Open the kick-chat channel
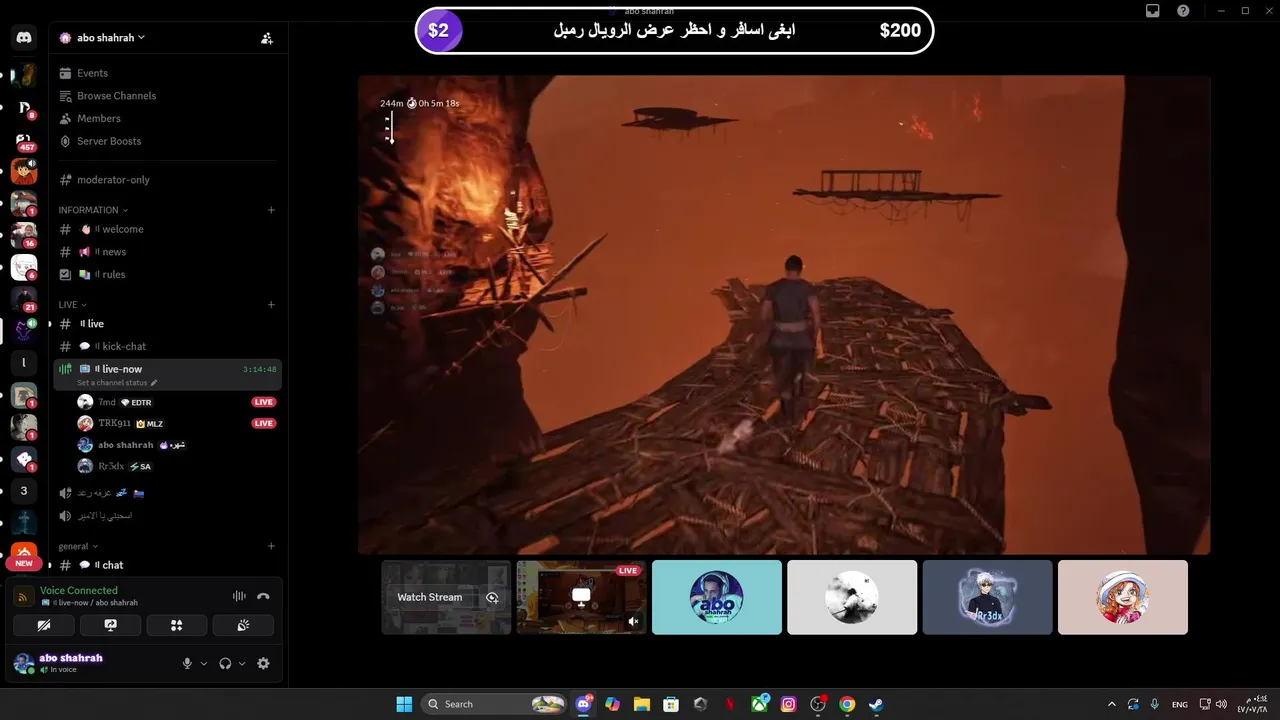The height and width of the screenshot is (720, 1280). (x=168, y=346)
